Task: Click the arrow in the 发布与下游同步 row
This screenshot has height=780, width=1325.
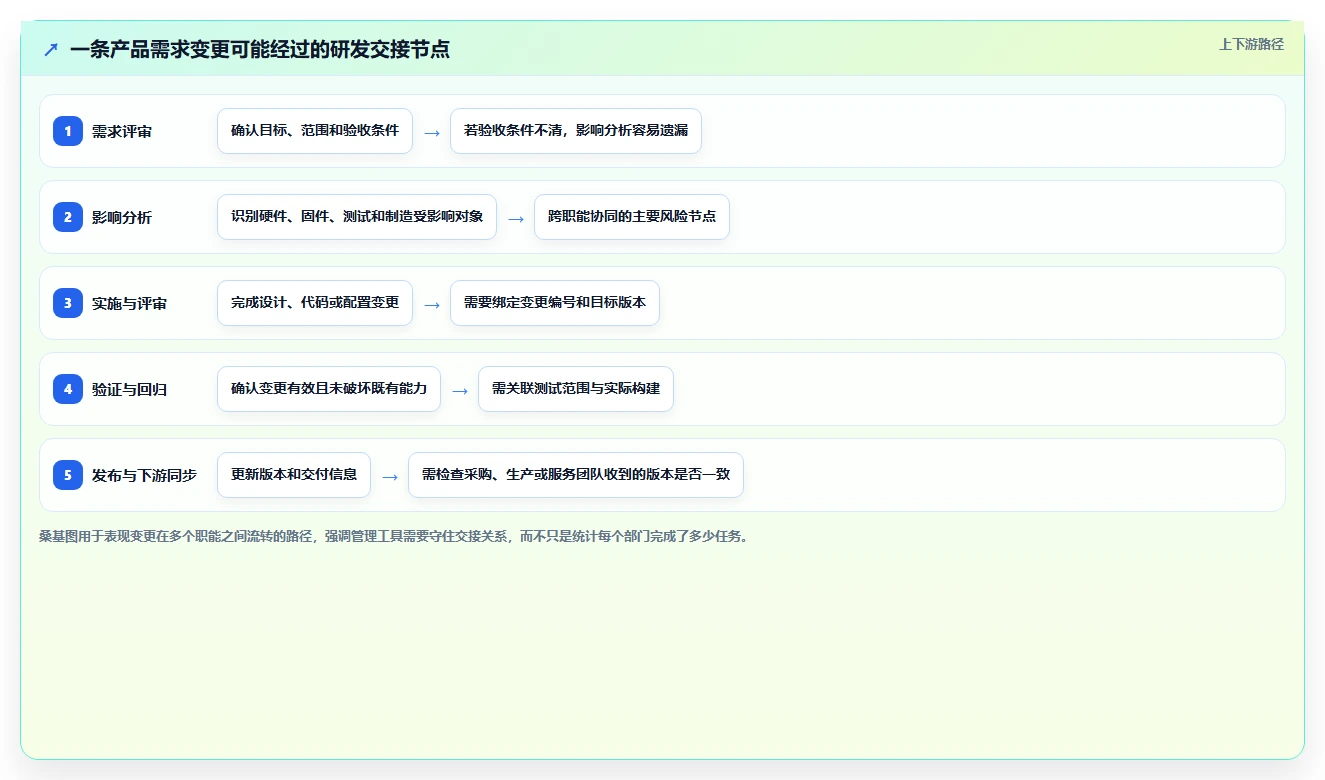Action: click(x=390, y=476)
